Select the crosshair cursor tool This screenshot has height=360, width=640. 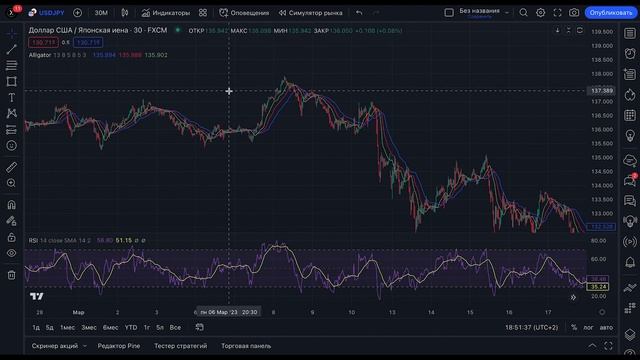11,33
